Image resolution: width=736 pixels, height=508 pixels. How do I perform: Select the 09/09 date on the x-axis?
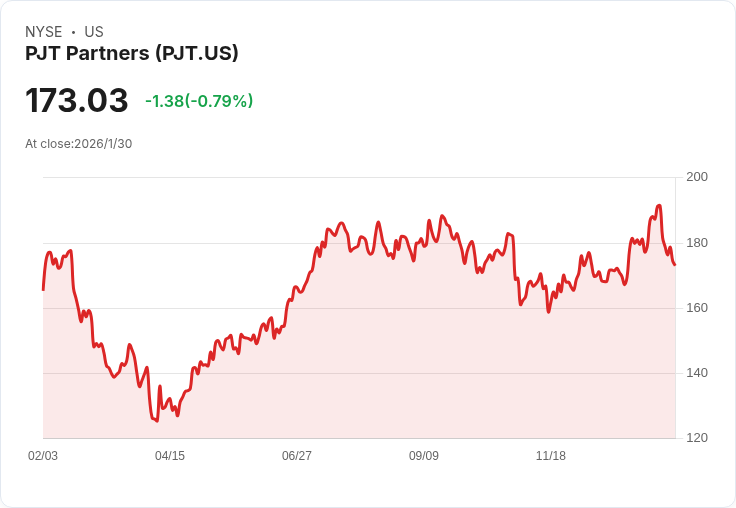424,456
